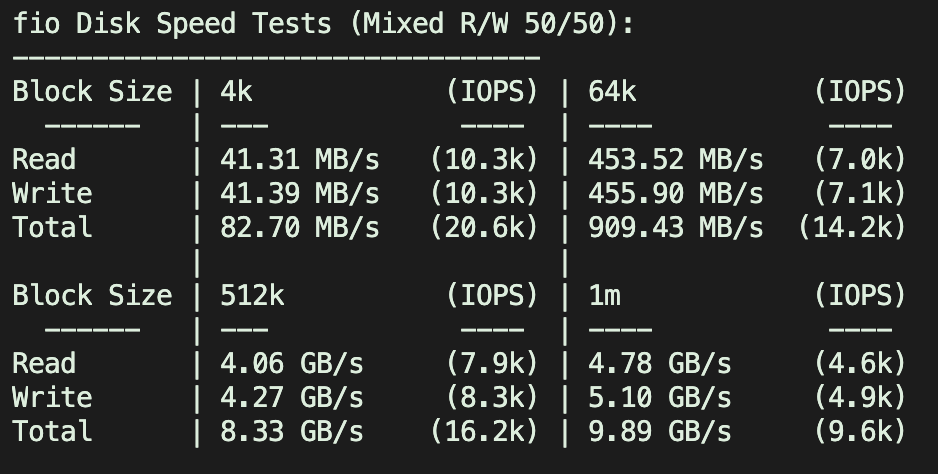The height and width of the screenshot is (474, 938).
Task: Click the 4.27 GB/s write speed value
Action: (291, 398)
